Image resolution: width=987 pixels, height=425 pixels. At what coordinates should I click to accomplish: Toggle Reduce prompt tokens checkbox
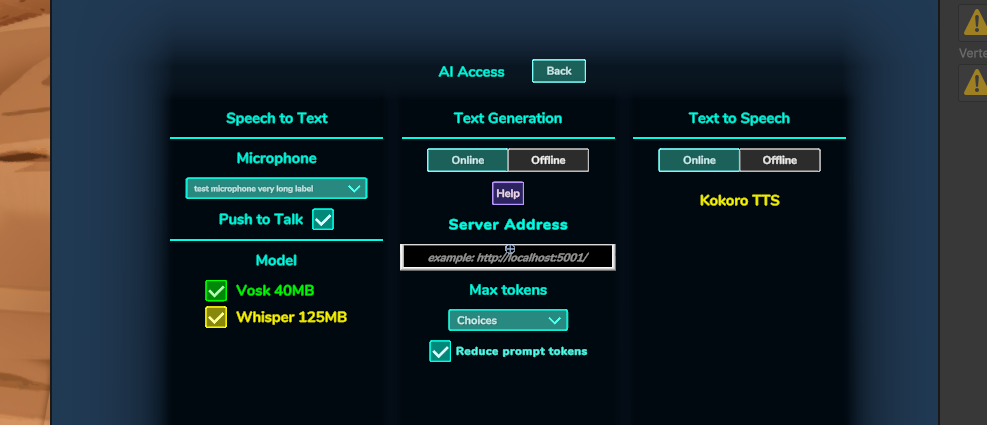[x=440, y=351]
